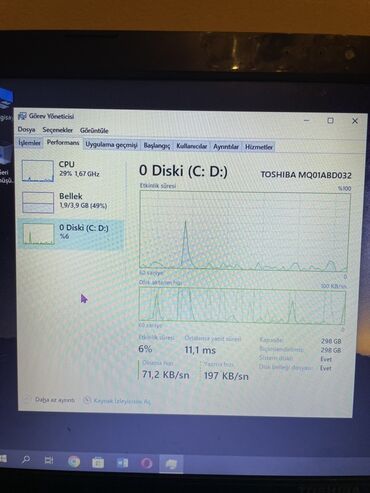Viewport: 370px width, 493px height.
Task: Click the active Task Manager taskbar icon
Action: tap(171, 464)
